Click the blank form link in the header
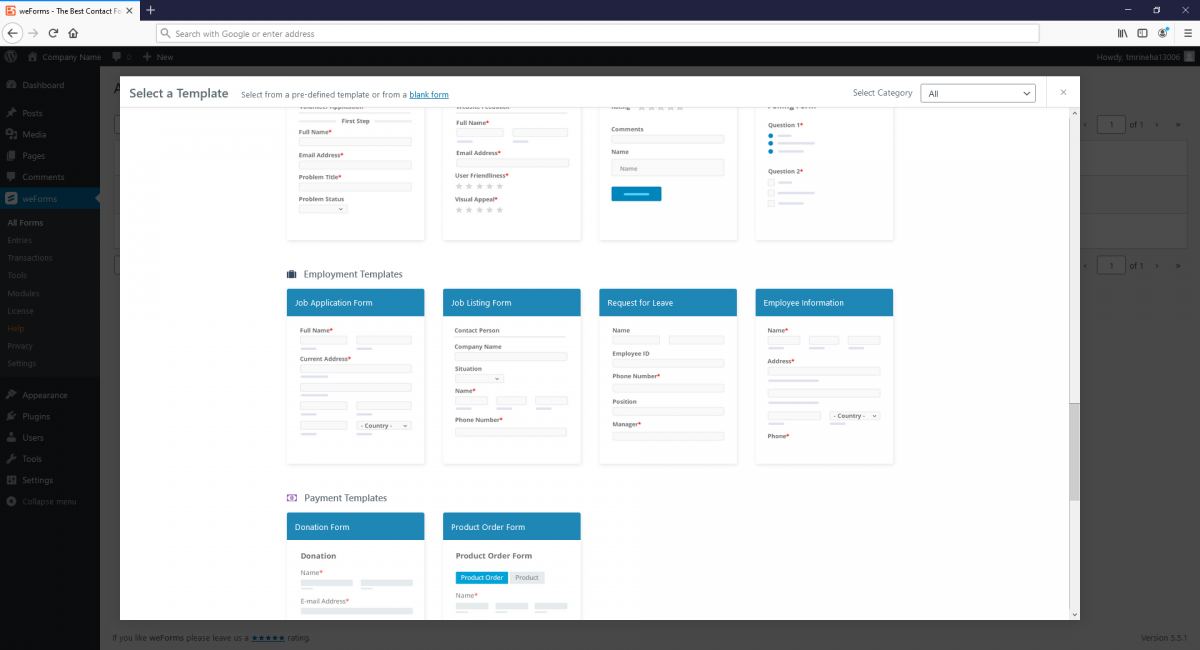This screenshot has height=650, width=1200. 429,94
